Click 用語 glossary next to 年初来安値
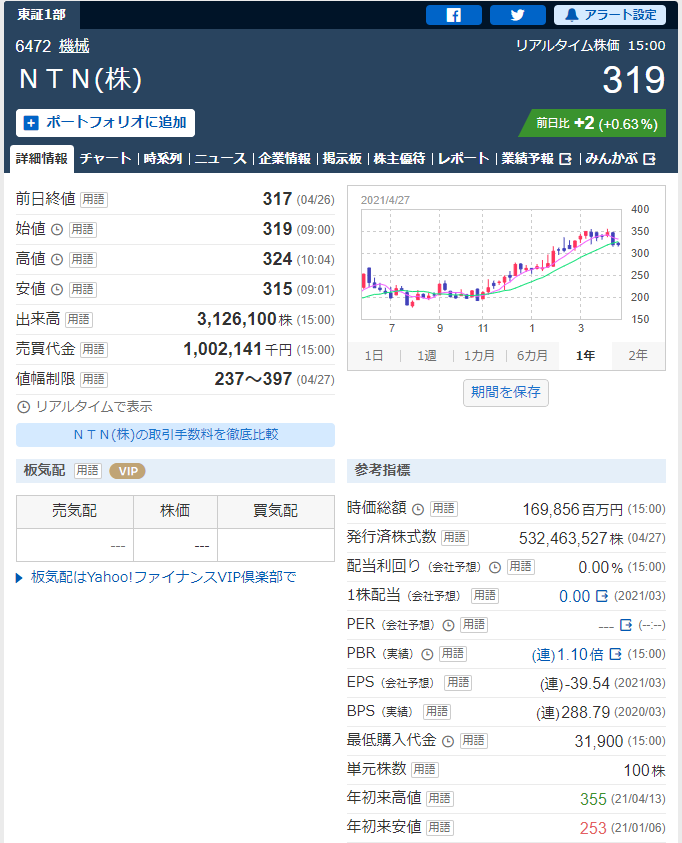Viewport: 682px width, 843px height. 440,828
